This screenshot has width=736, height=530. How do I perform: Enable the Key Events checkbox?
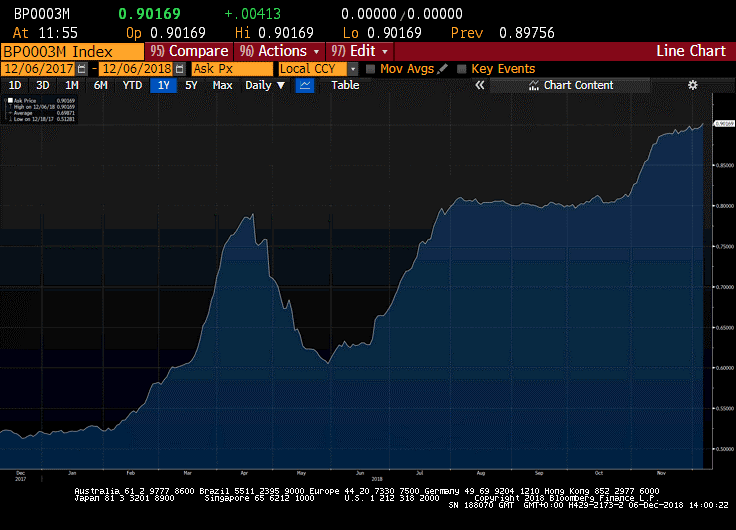(x=461, y=69)
